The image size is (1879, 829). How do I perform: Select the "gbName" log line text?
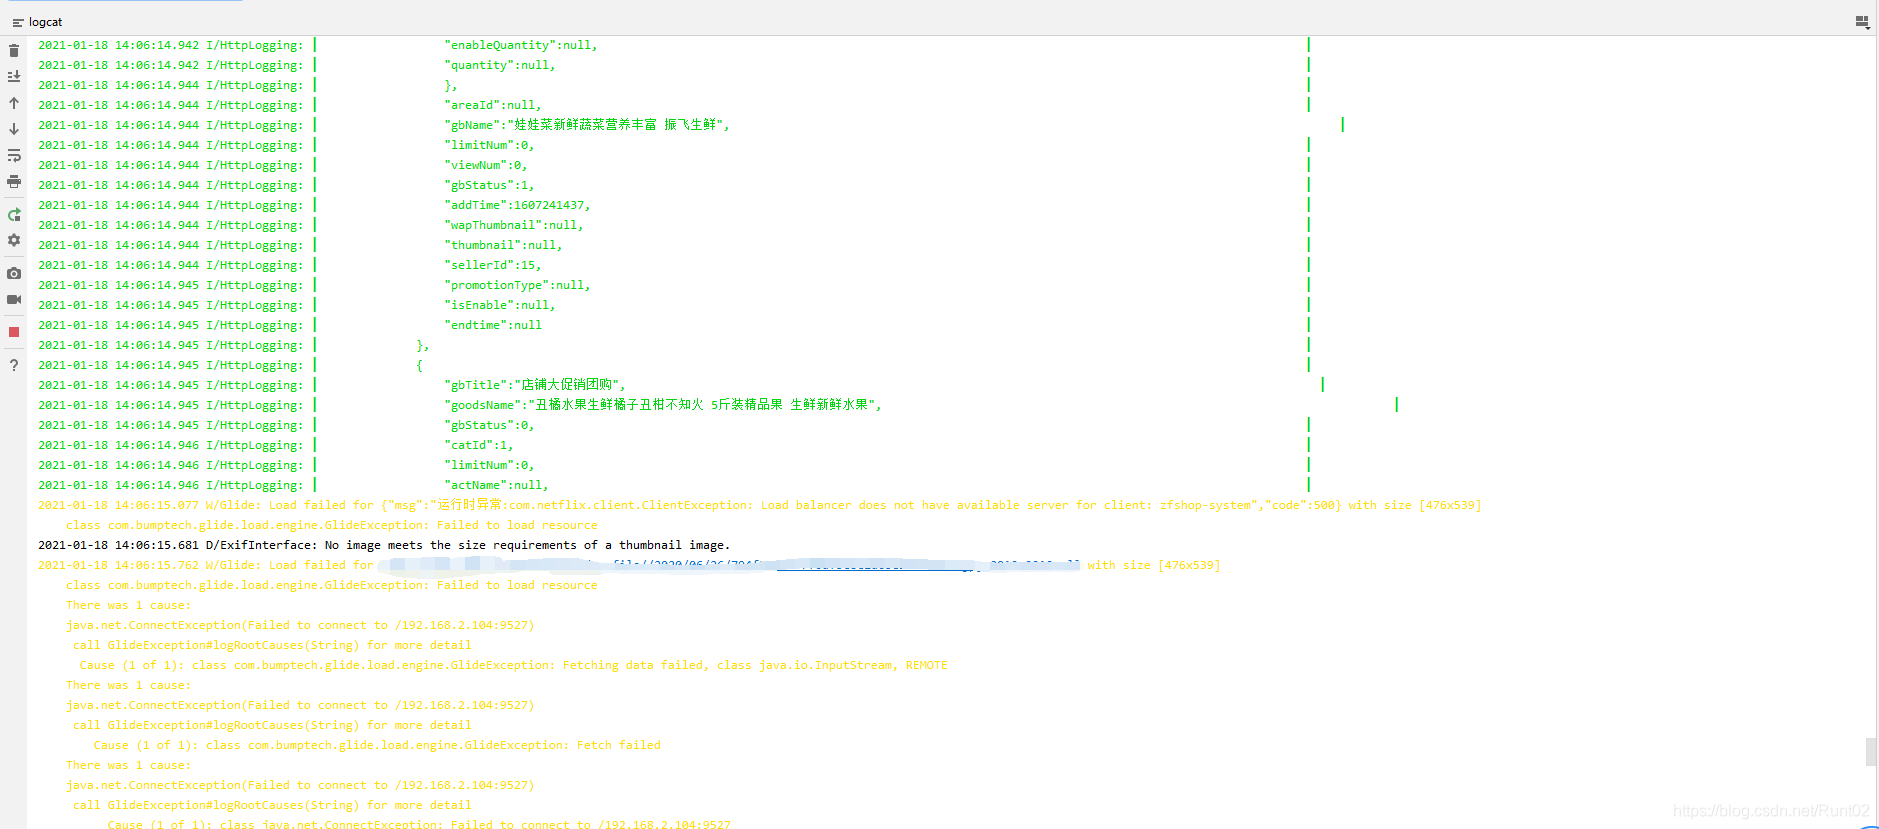pyautogui.click(x=586, y=125)
